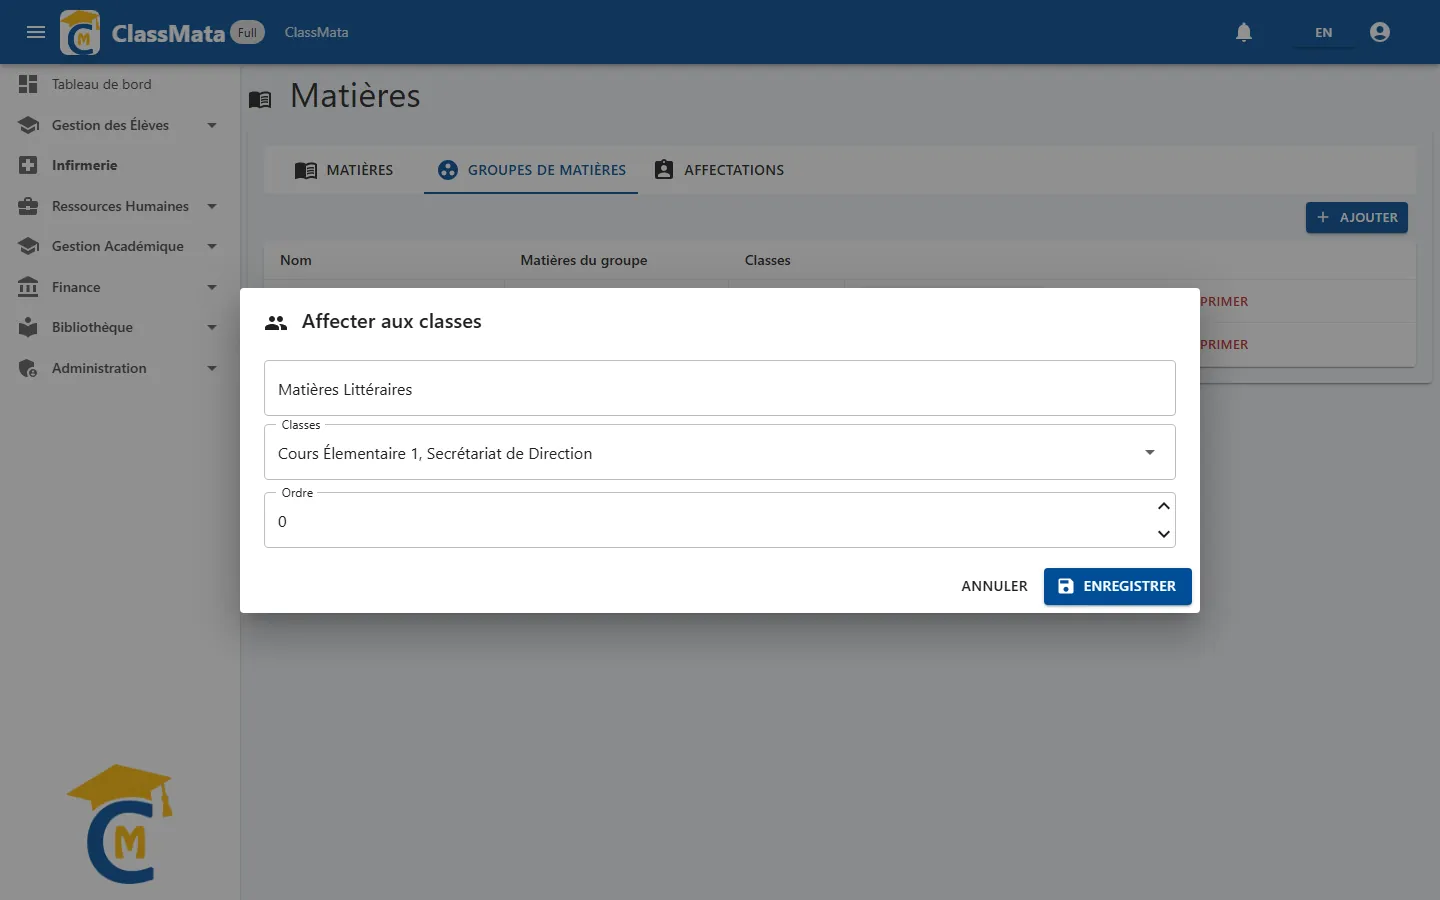Click the Matières du groupe column header

point(584,260)
